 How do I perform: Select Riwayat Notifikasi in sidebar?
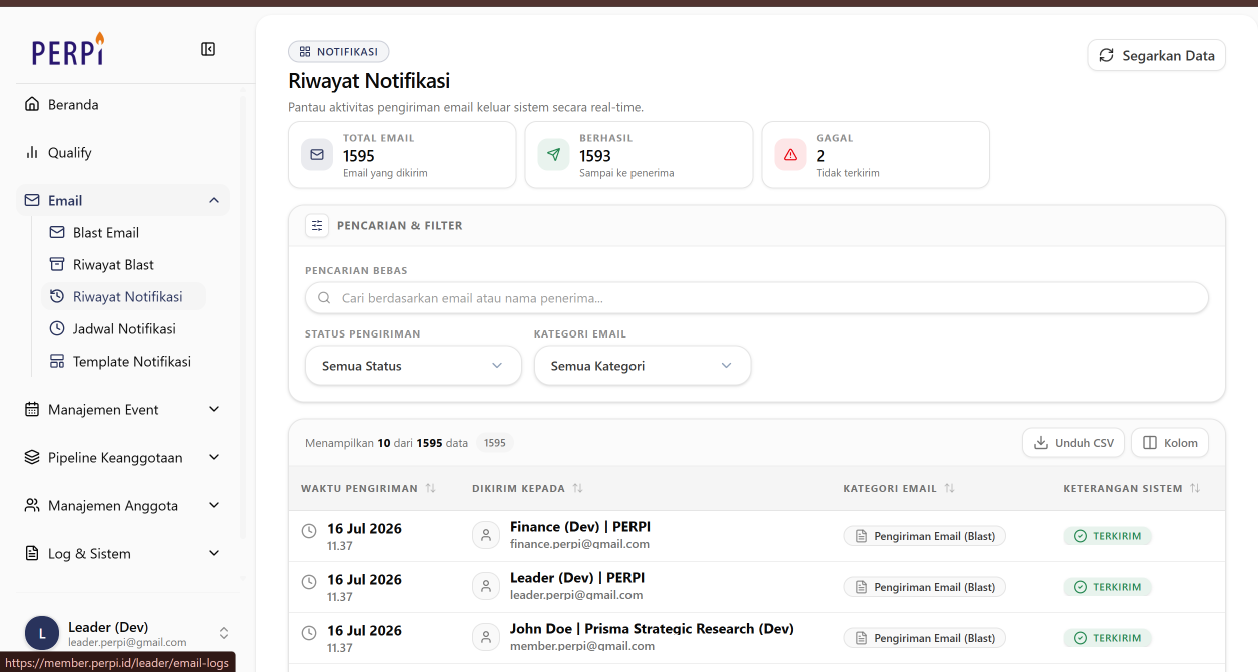[x=123, y=296]
